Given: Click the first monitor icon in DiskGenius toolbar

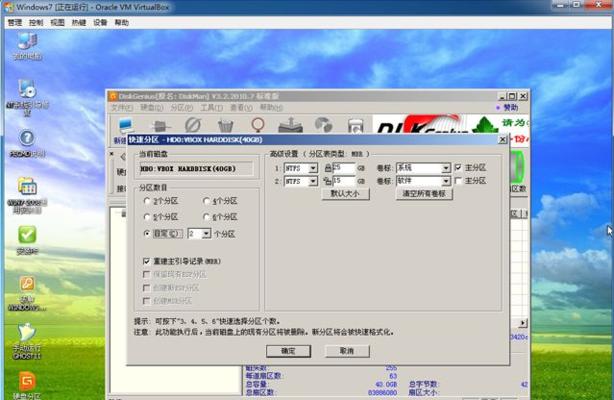Looking at the screenshot, I should [x=126, y=125].
